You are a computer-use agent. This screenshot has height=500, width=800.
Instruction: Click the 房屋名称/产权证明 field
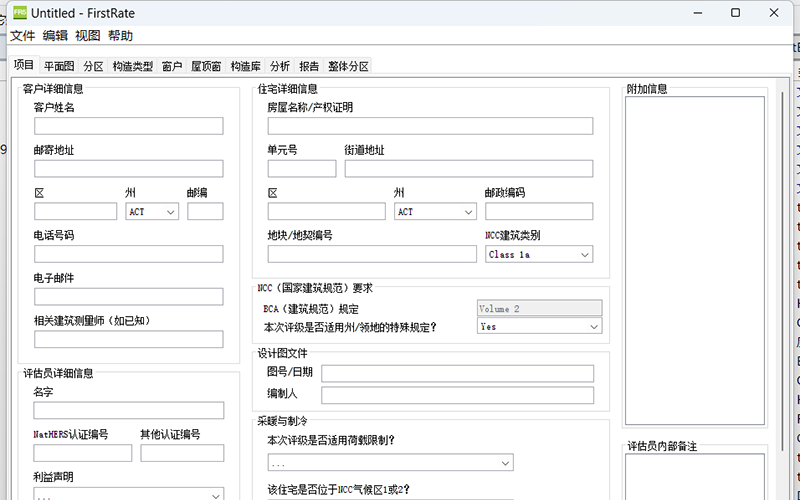pyautogui.click(x=430, y=126)
